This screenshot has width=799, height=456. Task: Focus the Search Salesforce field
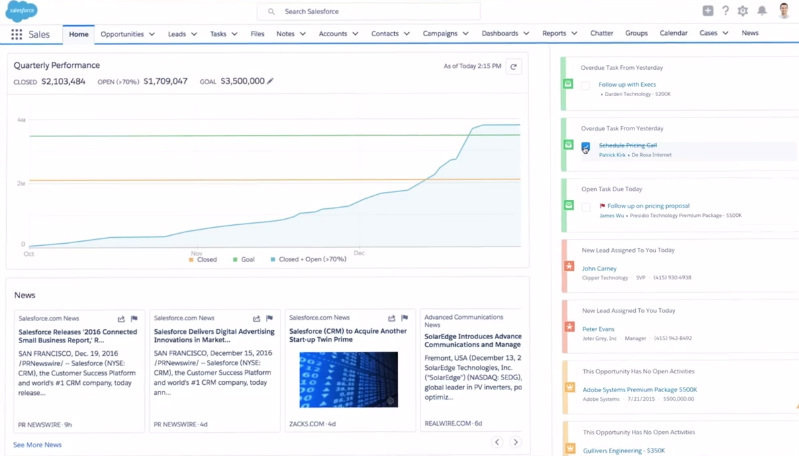pyautogui.click(x=369, y=11)
